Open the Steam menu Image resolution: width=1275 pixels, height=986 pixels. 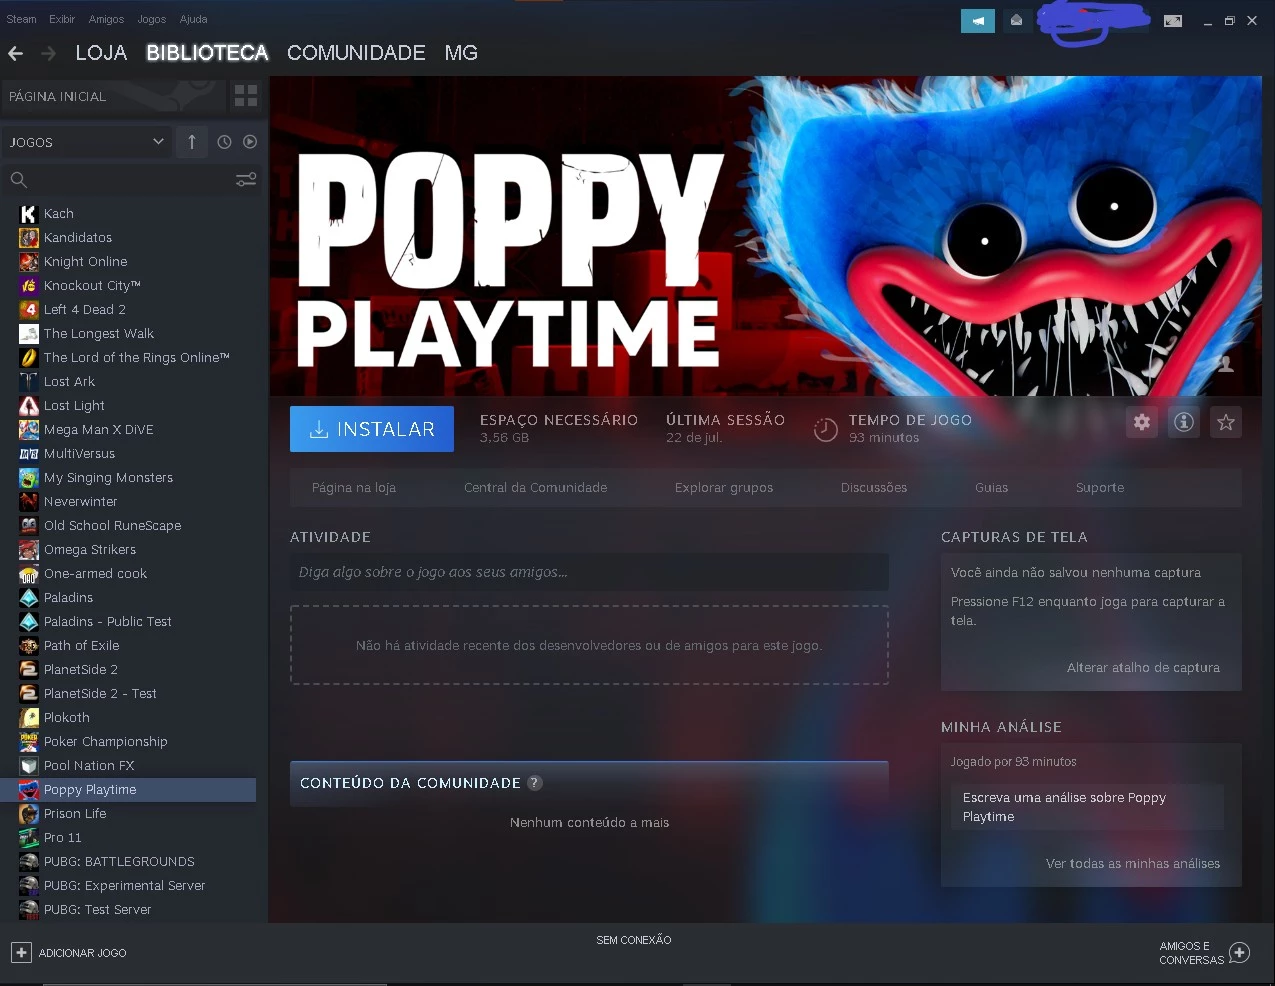coord(21,19)
